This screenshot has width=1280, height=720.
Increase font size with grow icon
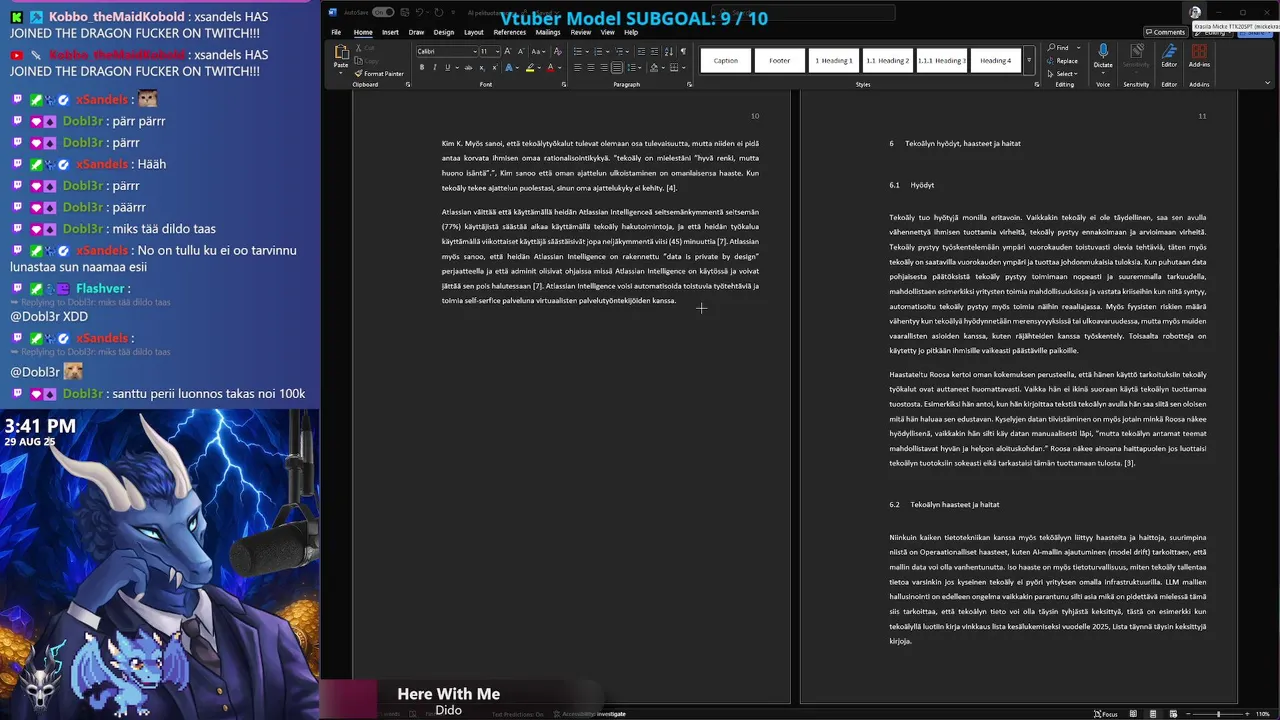508,51
